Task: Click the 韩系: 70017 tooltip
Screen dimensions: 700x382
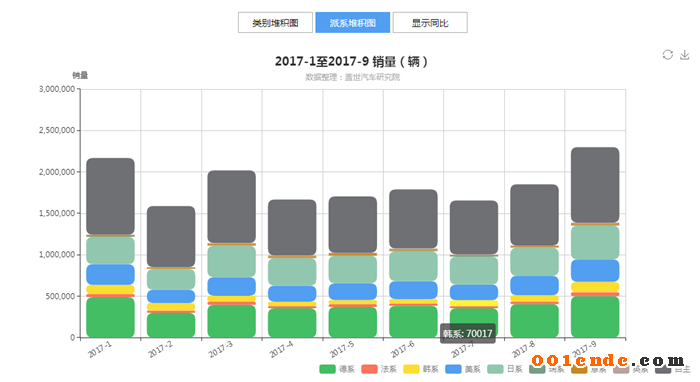Action: coord(468,333)
